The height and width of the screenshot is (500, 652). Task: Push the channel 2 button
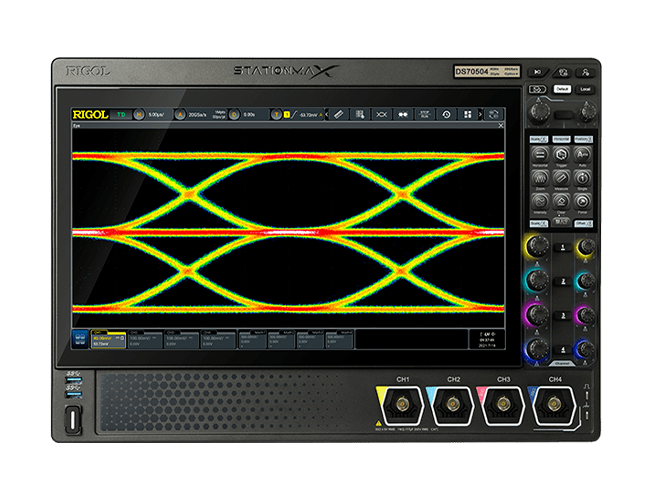coord(563,282)
